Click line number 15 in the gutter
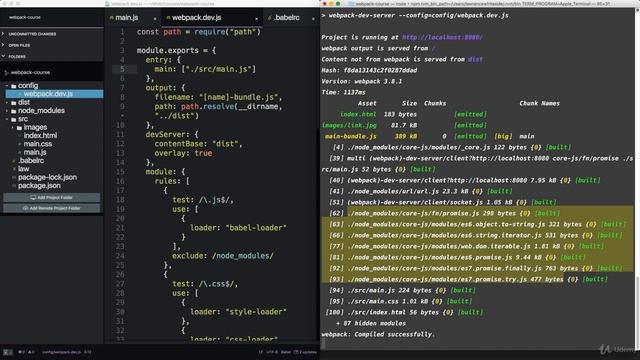 (x=120, y=171)
